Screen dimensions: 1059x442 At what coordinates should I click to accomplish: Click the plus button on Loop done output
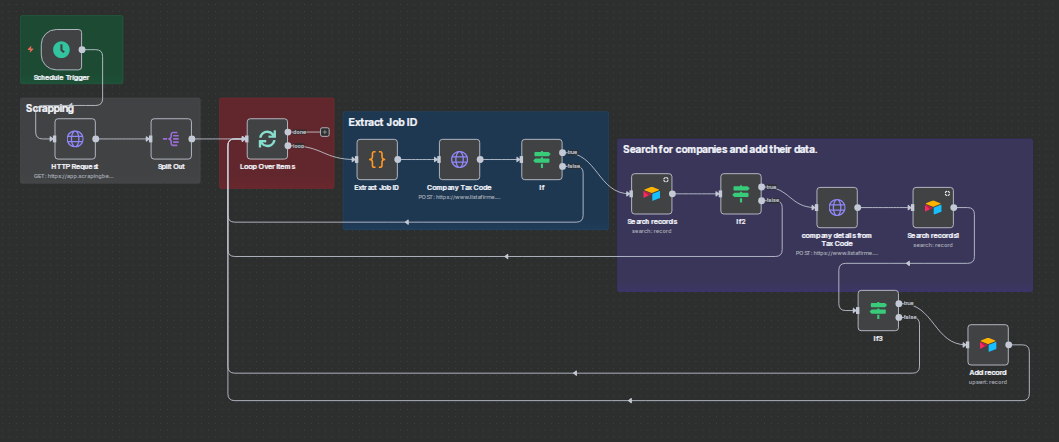(x=324, y=132)
